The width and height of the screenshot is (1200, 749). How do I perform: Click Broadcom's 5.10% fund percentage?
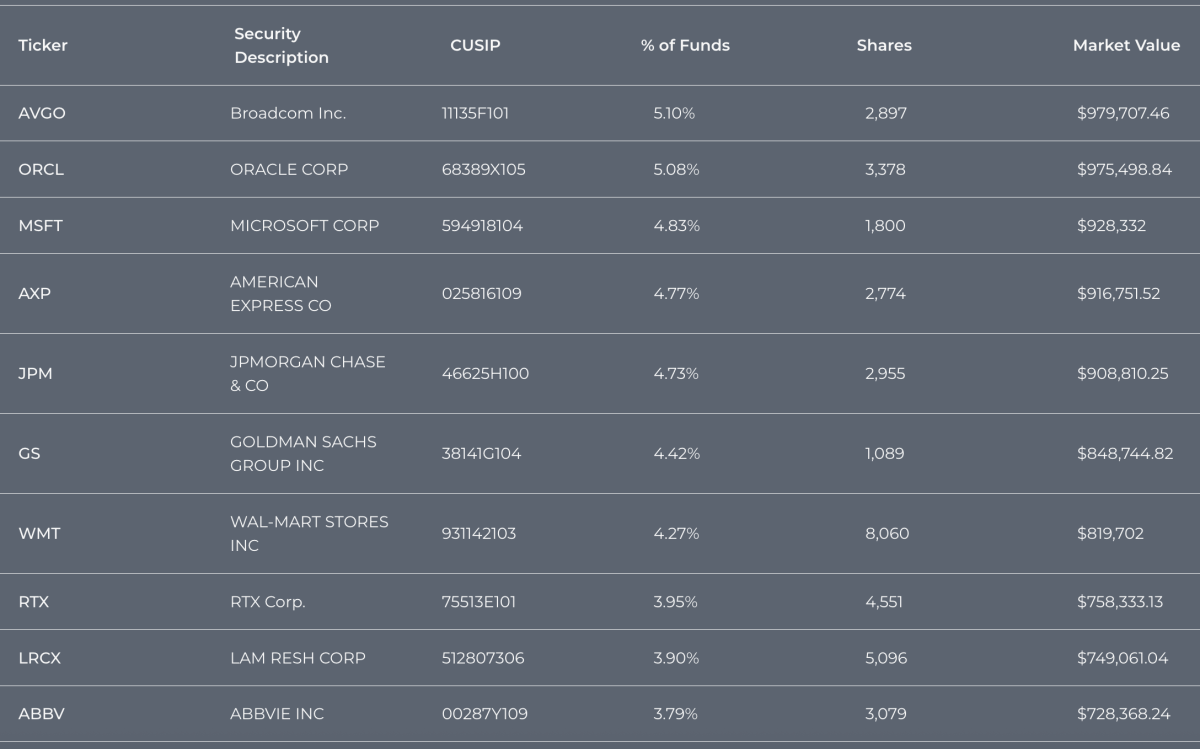pos(673,113)
